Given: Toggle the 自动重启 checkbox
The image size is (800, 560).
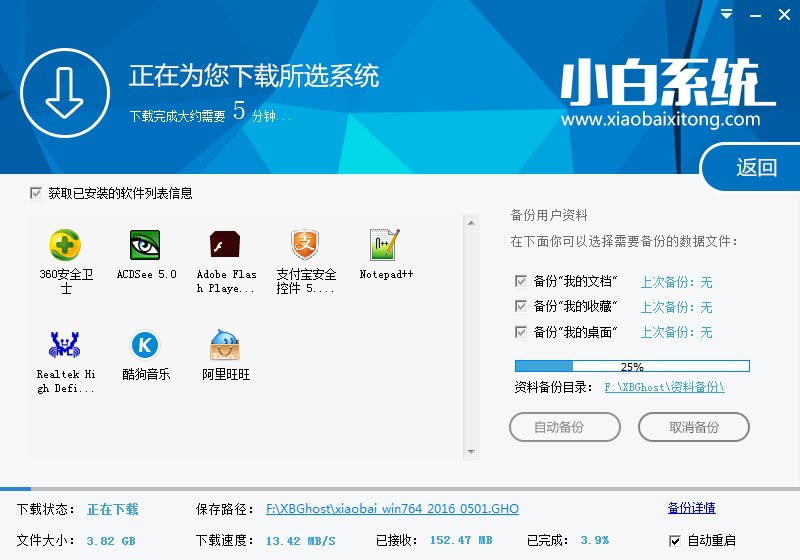Looking at the screenshot, I should tap(674, 541).
